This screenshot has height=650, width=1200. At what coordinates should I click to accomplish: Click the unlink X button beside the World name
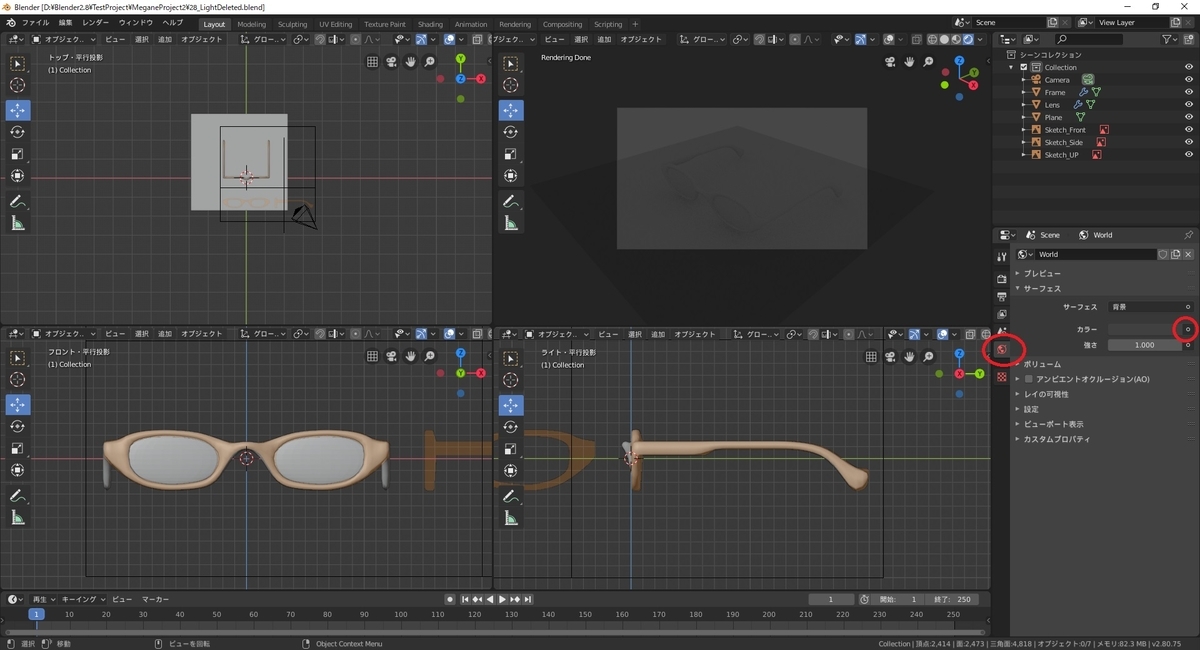(x=1189, y=254)
